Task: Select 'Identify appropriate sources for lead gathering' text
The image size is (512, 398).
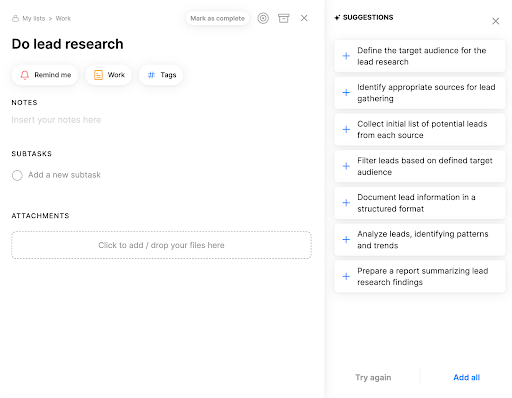Action: [x=426, y=93]
